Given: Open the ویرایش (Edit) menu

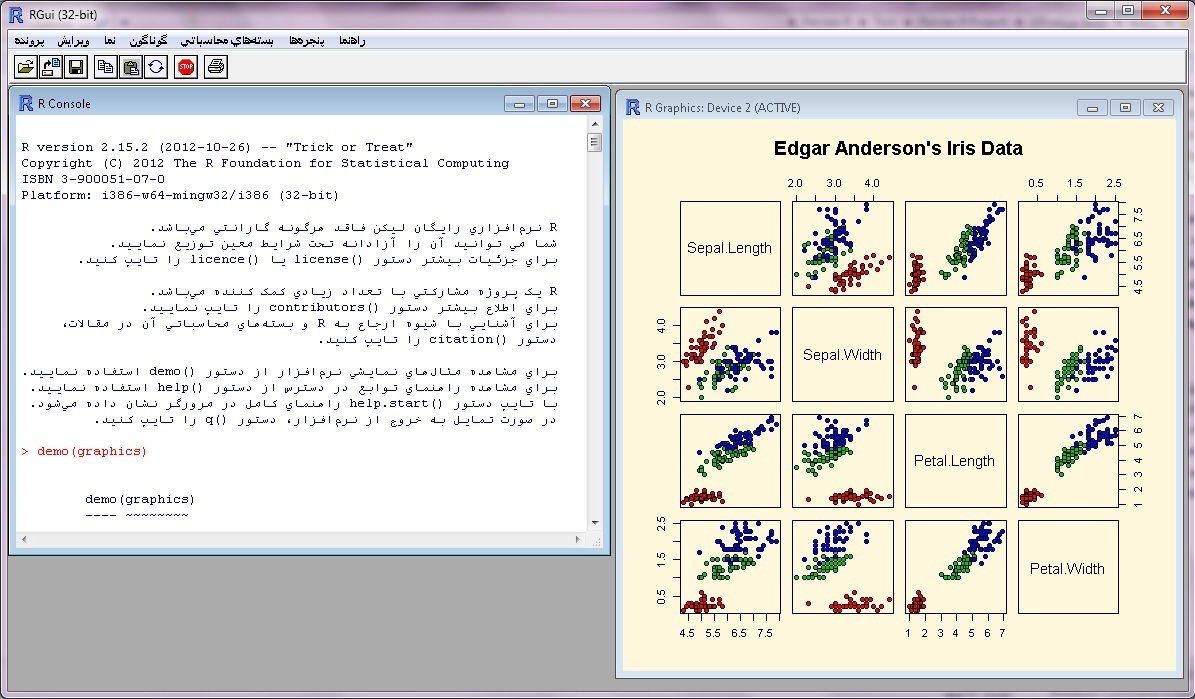Looking at the screenshot, I should coord(73,41).
